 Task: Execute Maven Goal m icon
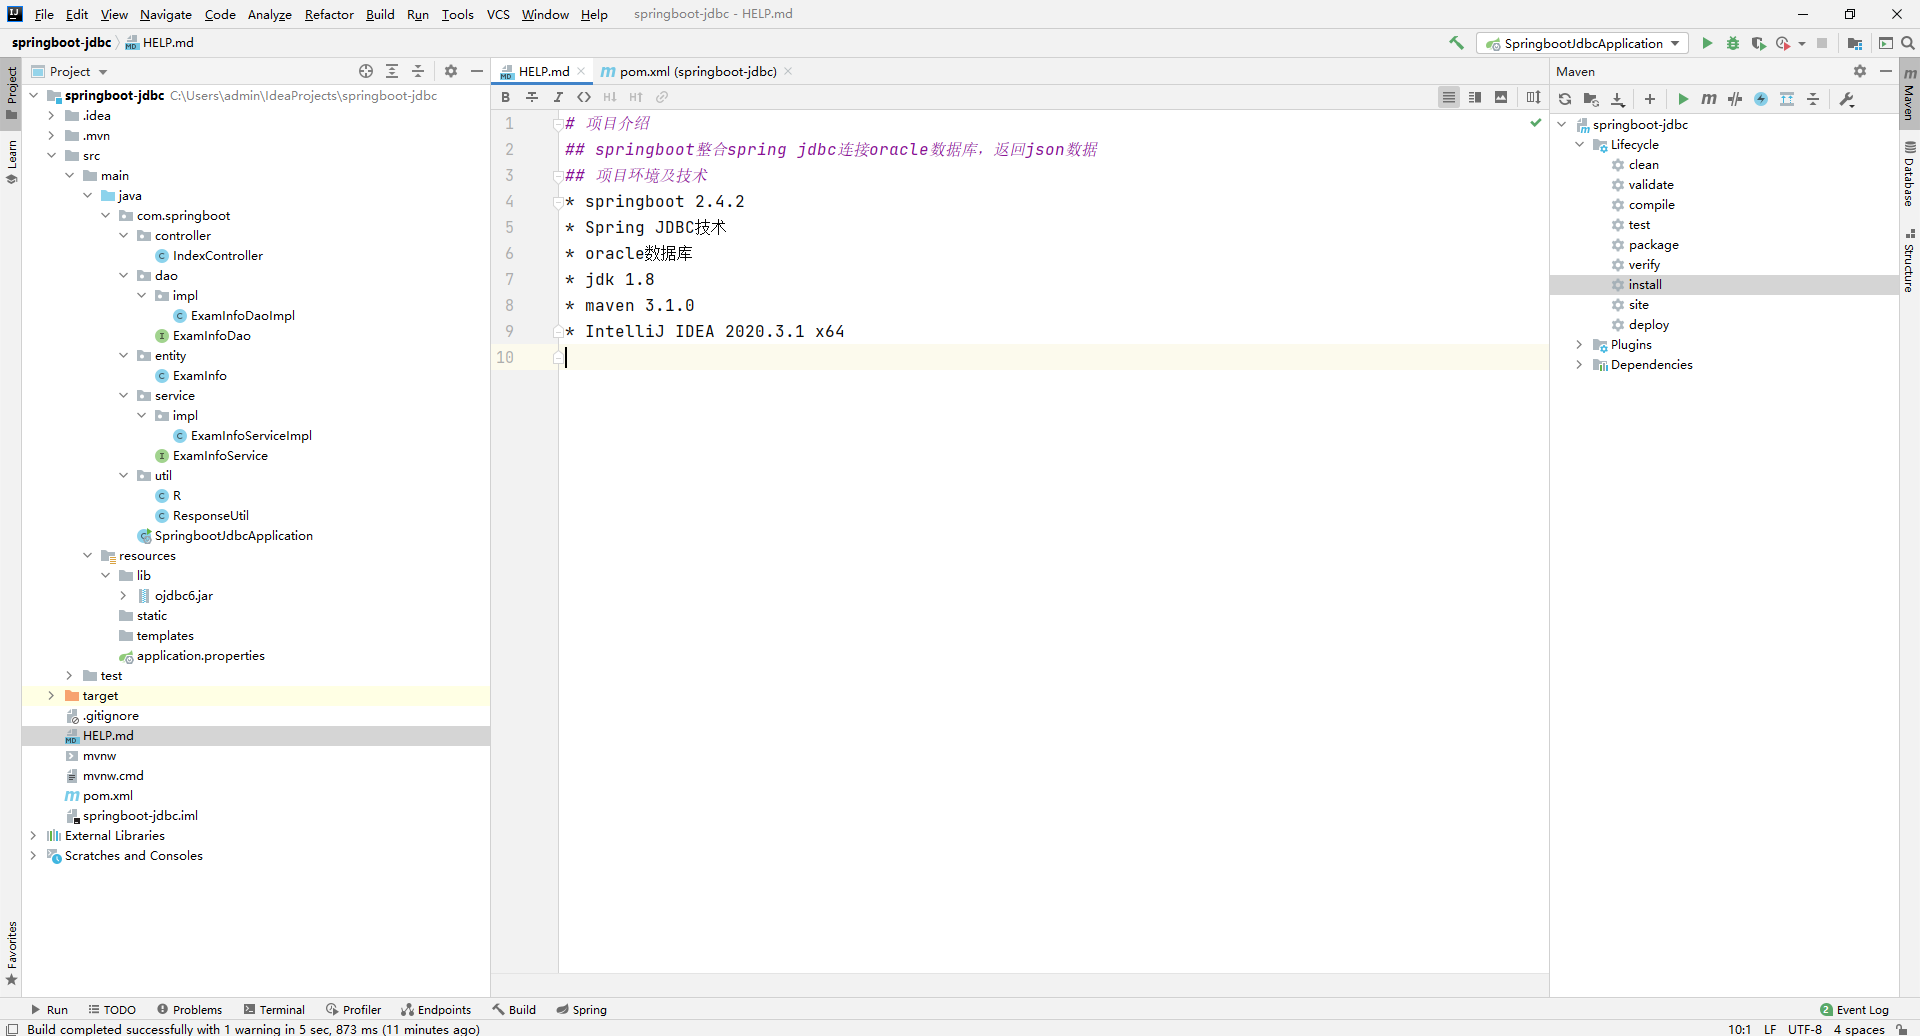[1709, 99]
